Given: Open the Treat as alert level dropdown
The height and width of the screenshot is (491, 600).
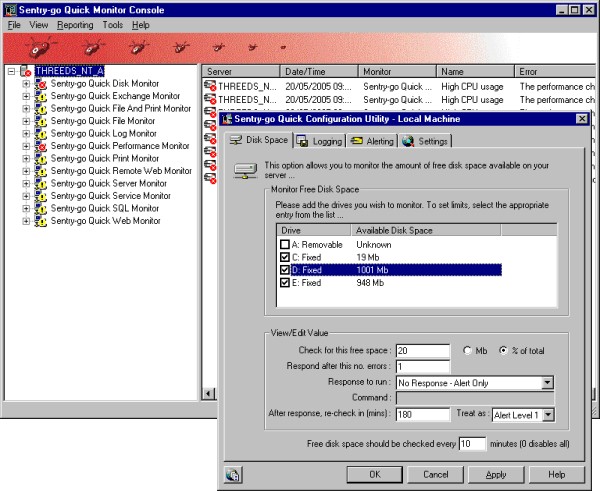Looking at the screenshot, I should 548,415.
